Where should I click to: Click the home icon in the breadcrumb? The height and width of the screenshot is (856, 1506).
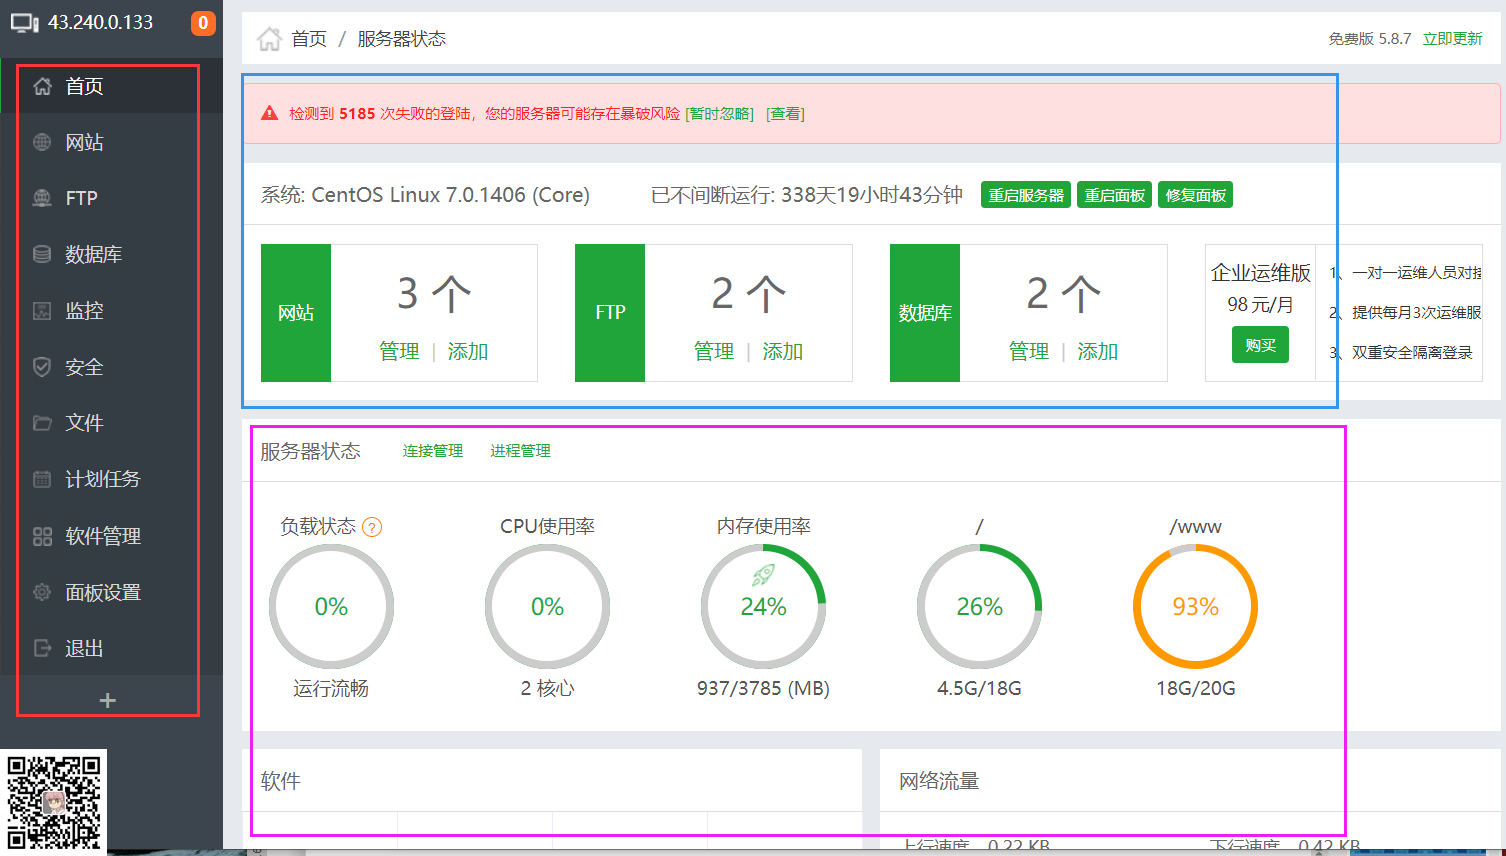click(x=269, y=39)
